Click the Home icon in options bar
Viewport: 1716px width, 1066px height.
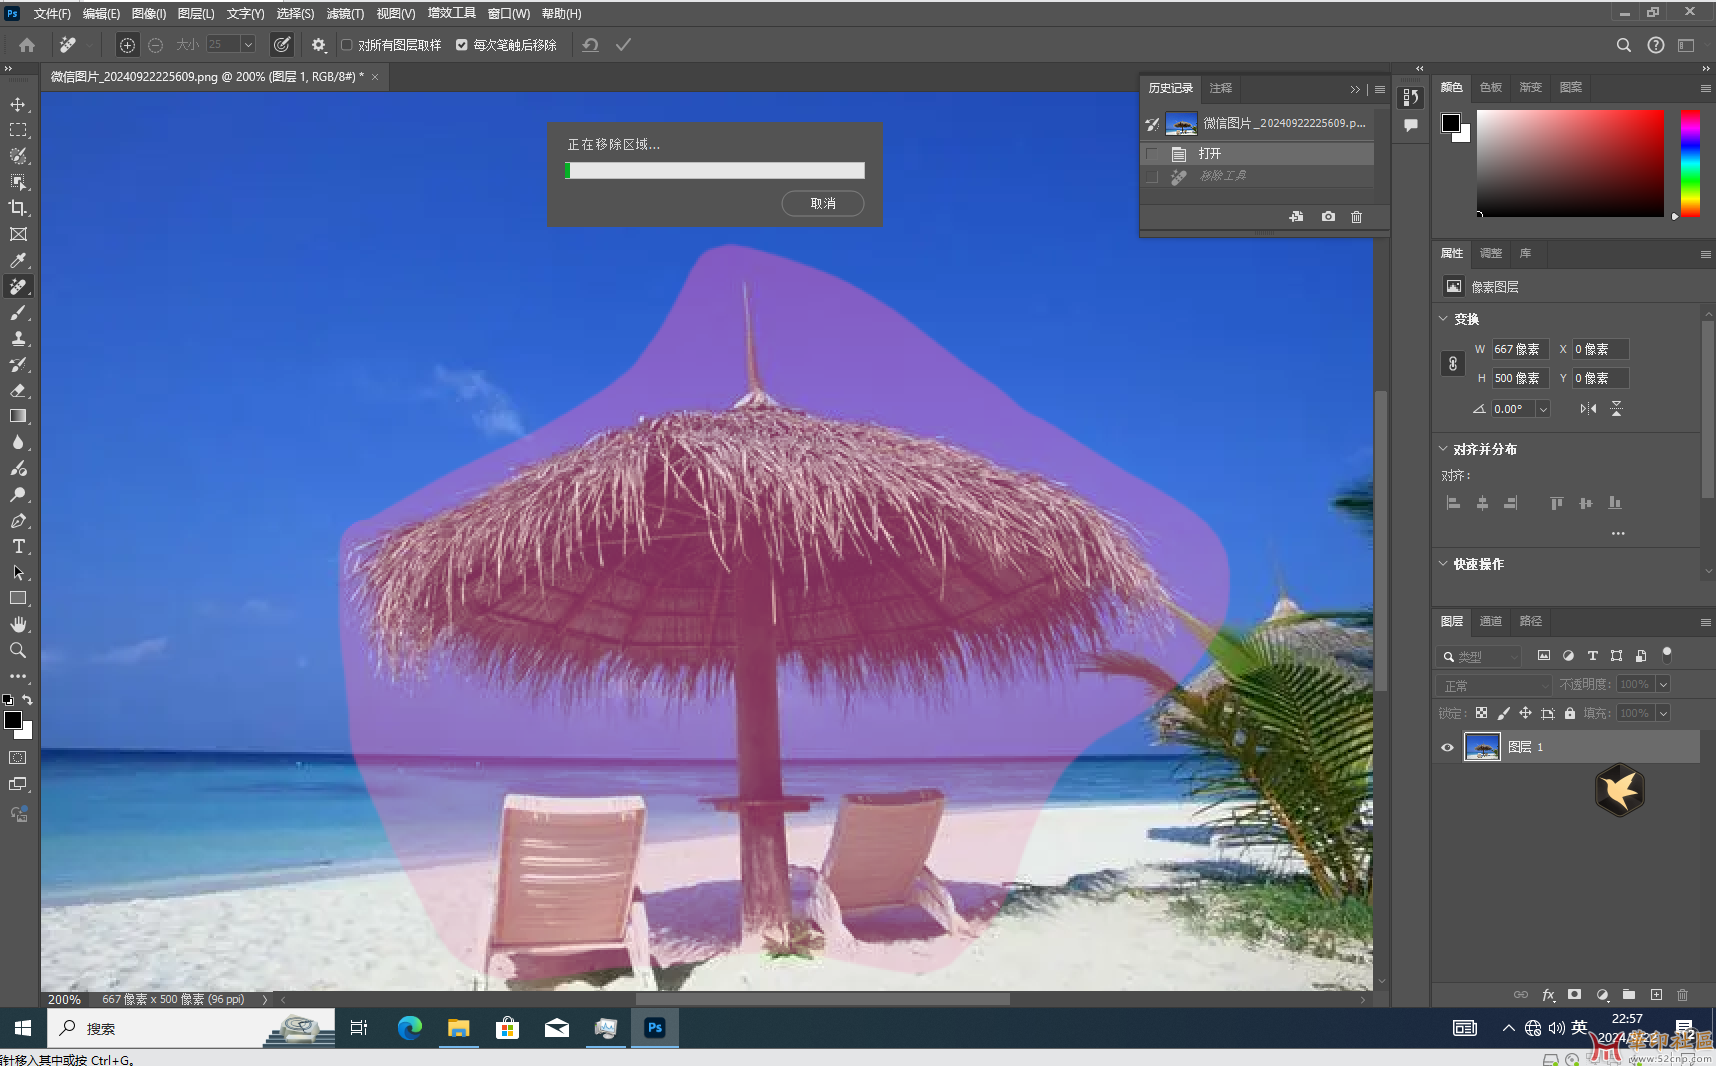tap(27, 45)
